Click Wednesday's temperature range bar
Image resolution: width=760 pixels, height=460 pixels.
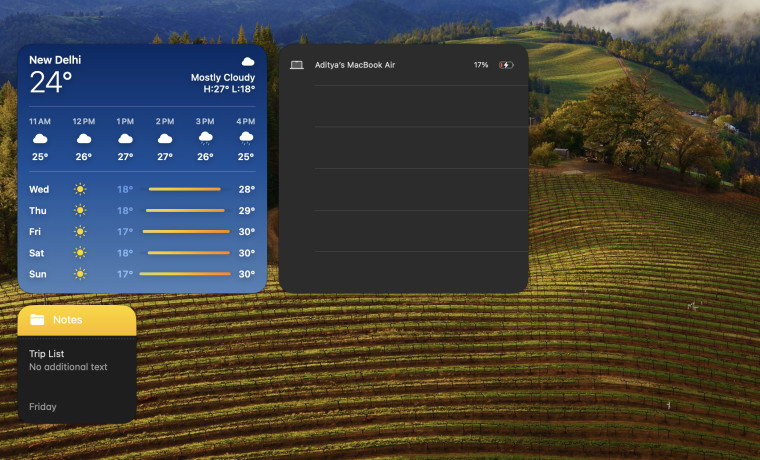pos(185,189)
